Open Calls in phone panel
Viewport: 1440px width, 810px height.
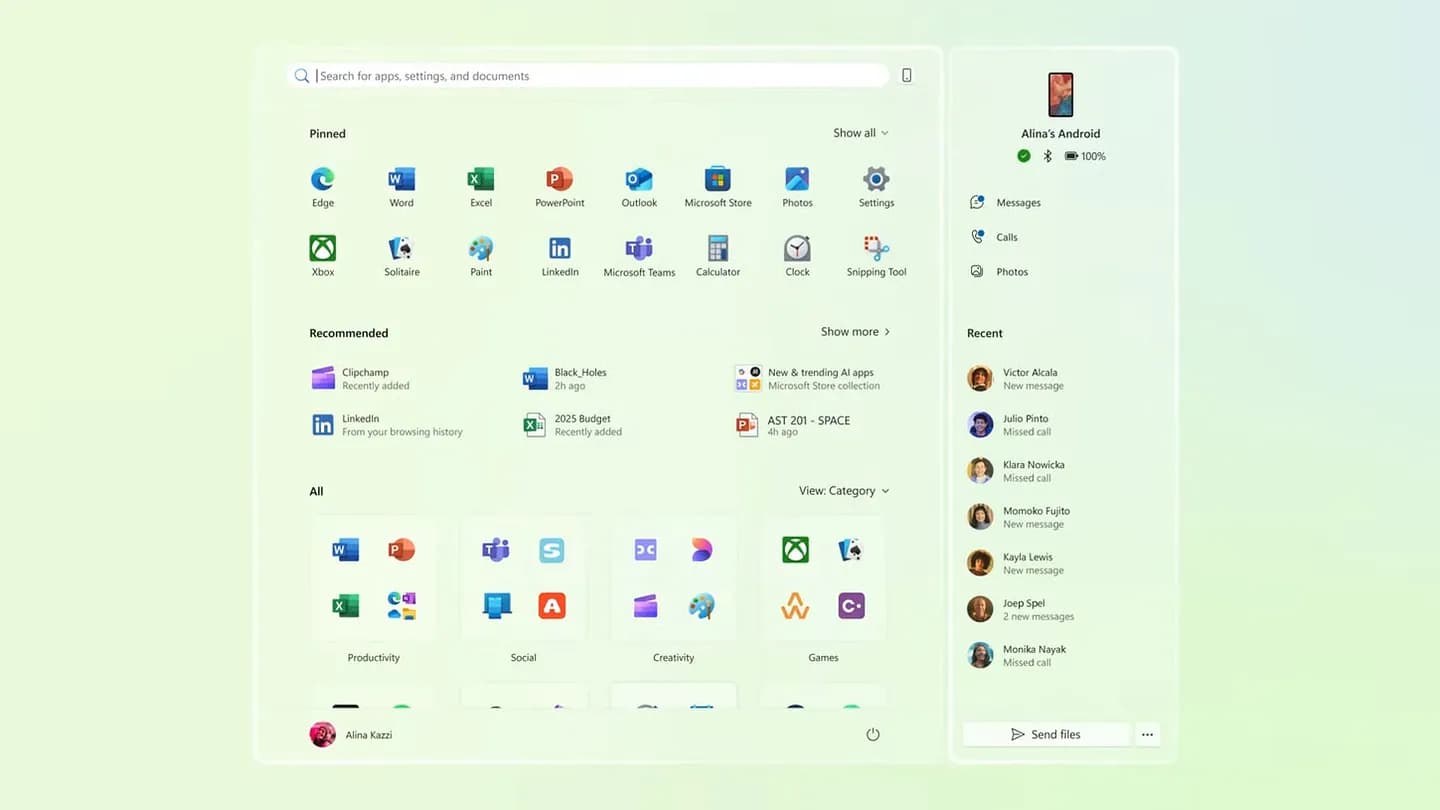[994, 237]
